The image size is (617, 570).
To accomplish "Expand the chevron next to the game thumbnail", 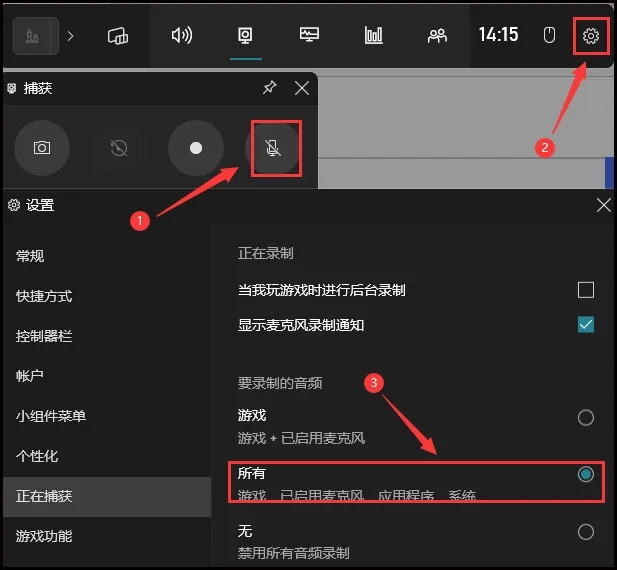I will point(70,36).
